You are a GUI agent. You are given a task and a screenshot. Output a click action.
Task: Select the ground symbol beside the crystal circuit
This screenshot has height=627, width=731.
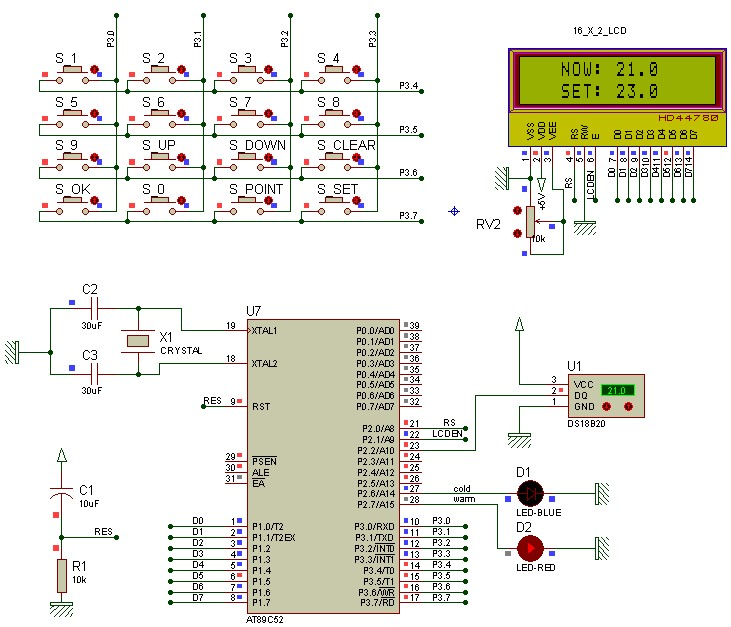click(12, 352)
